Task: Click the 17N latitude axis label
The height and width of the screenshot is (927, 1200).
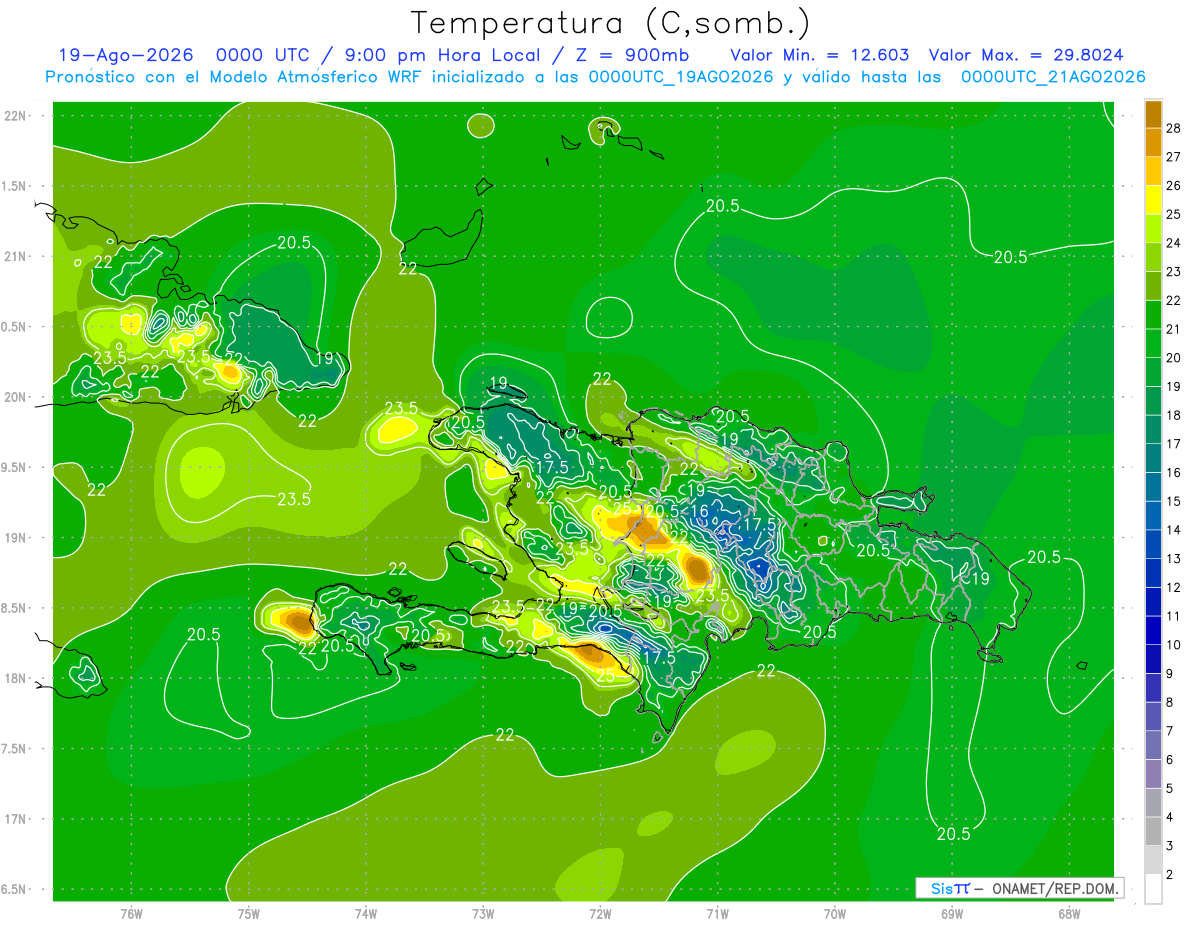Action: [x=15, y=819]
